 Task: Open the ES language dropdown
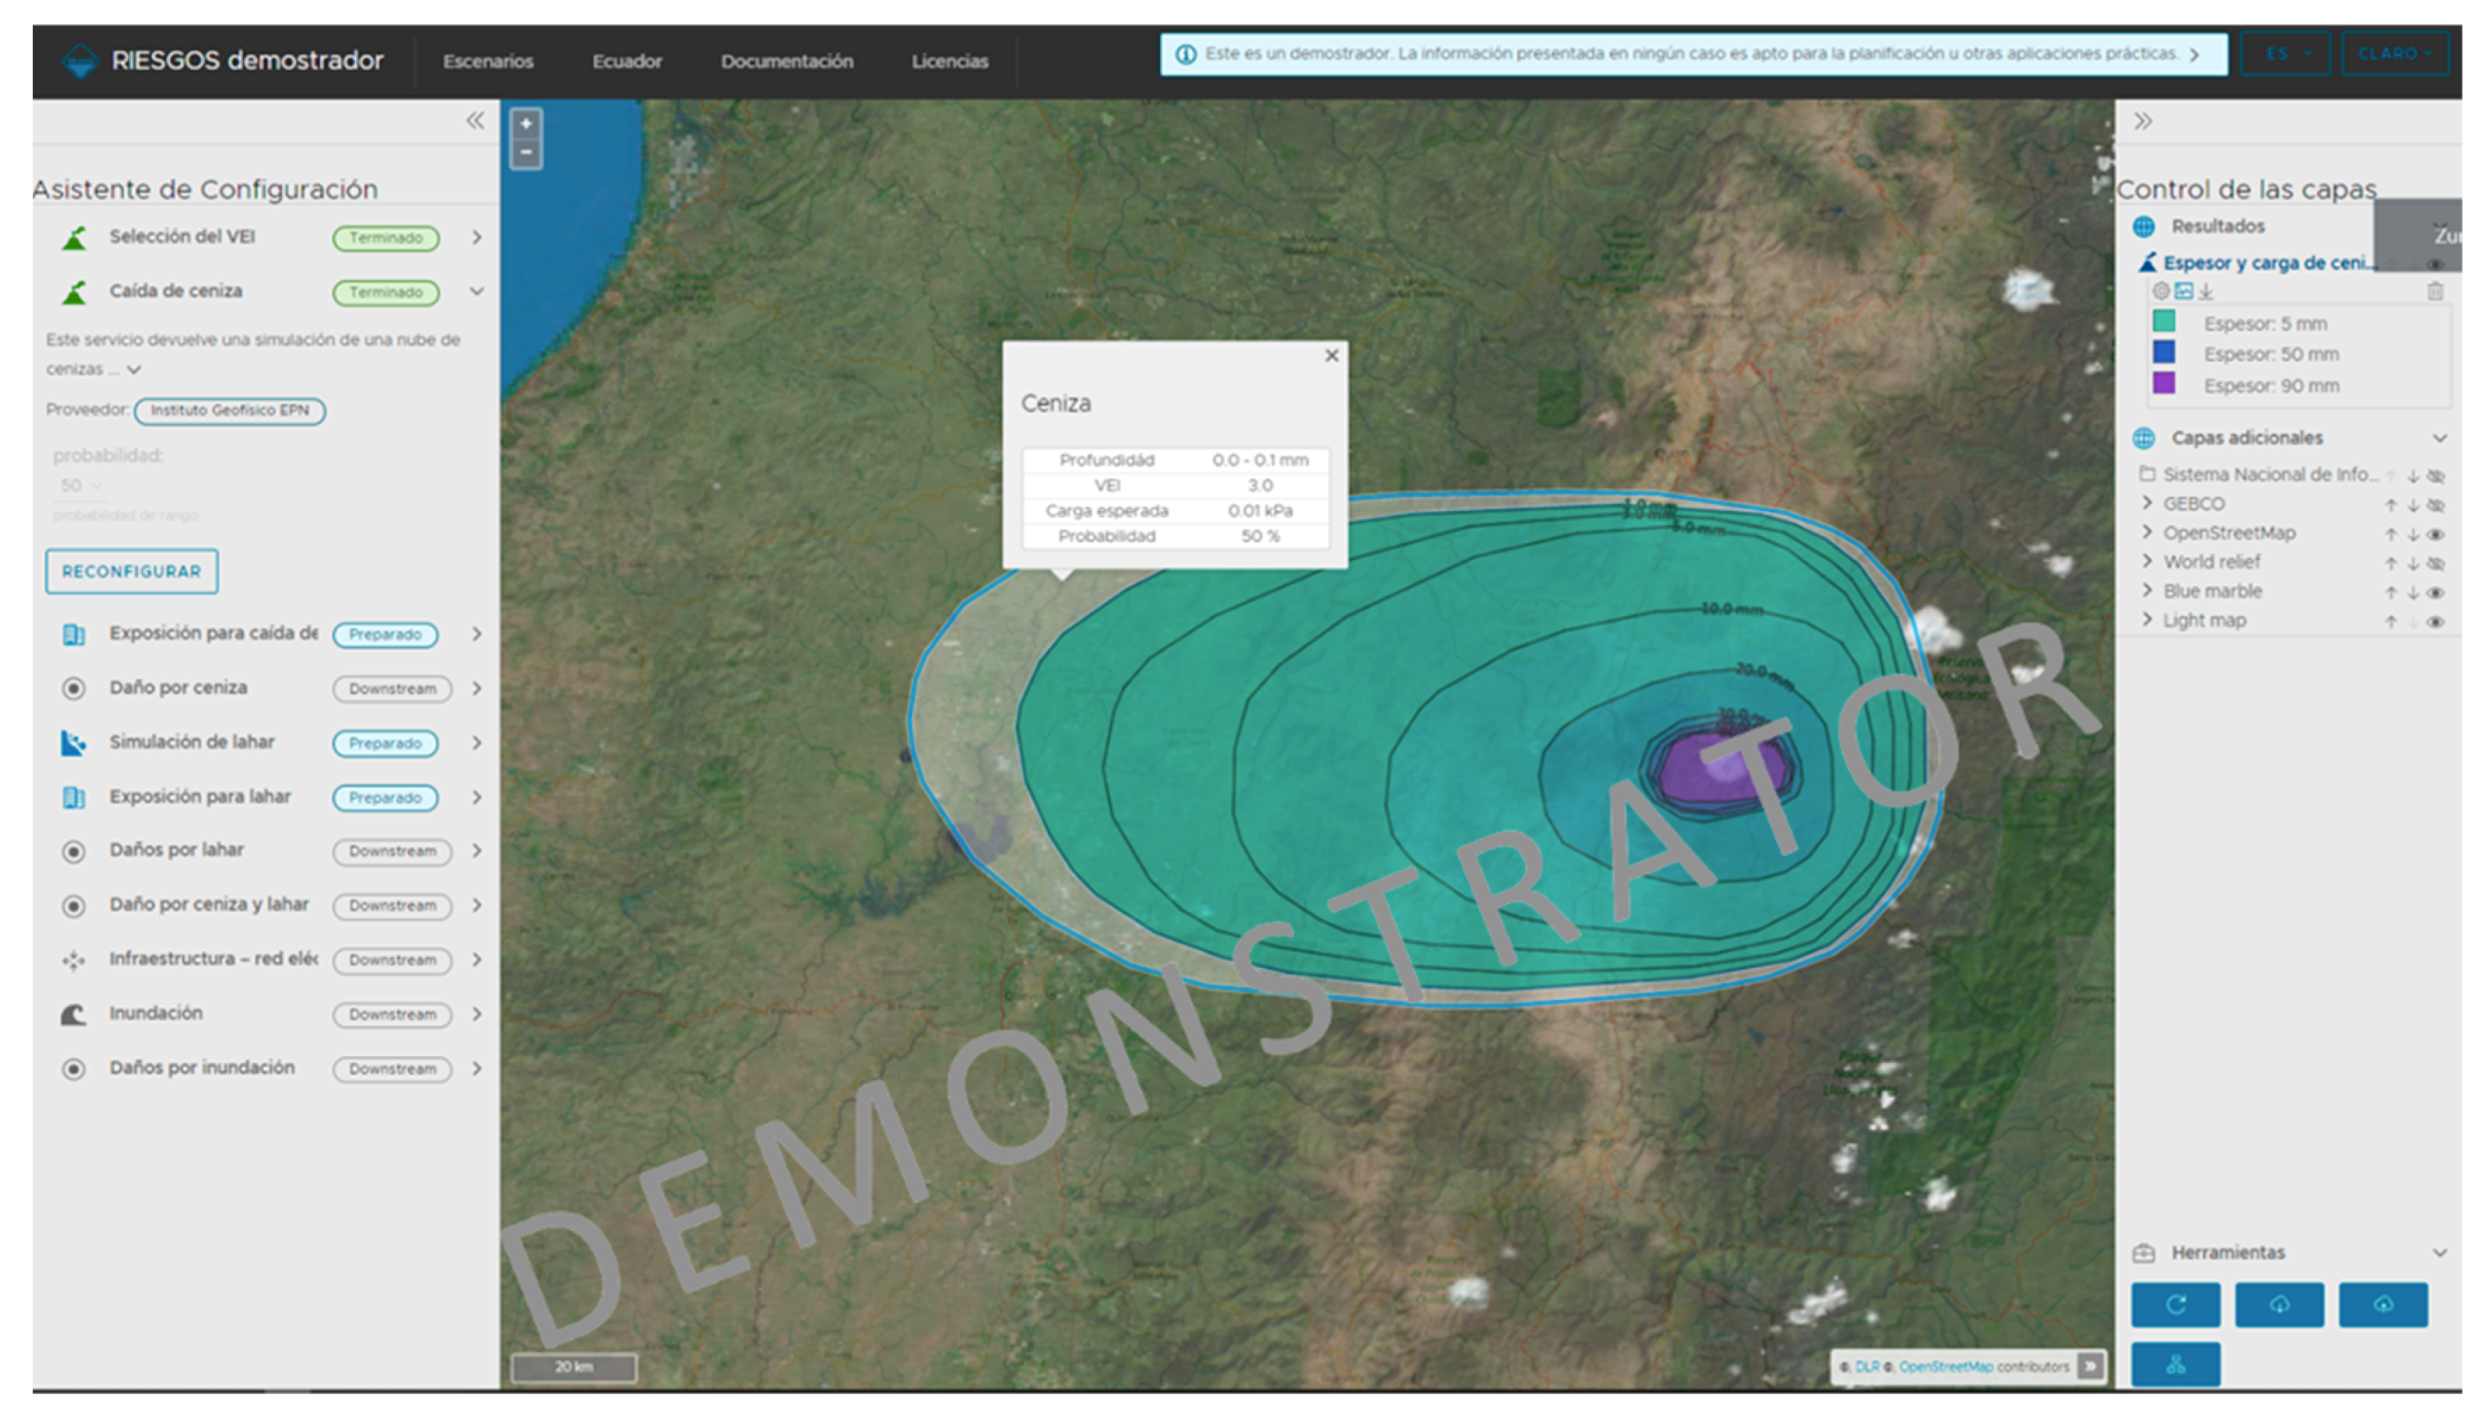click(x=2285, y=54)
